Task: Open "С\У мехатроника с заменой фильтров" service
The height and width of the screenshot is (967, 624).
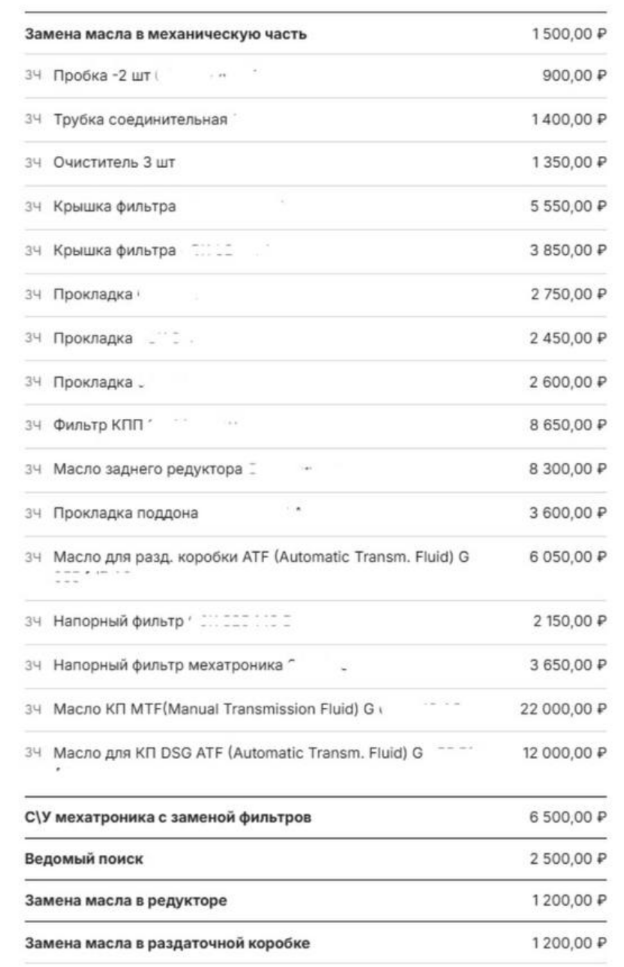Action: click(167, 818)
